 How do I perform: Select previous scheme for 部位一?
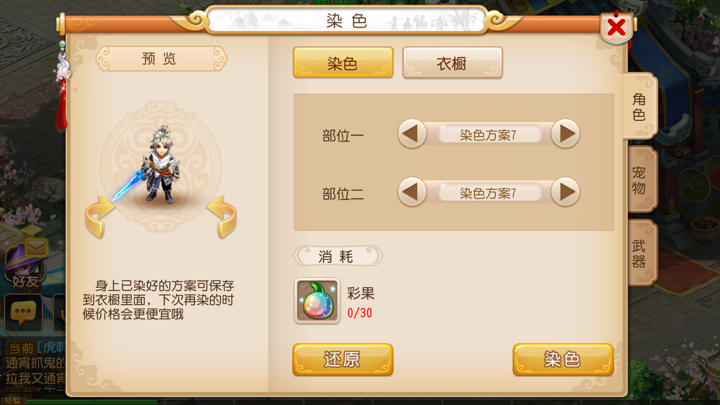click(411, 134)
